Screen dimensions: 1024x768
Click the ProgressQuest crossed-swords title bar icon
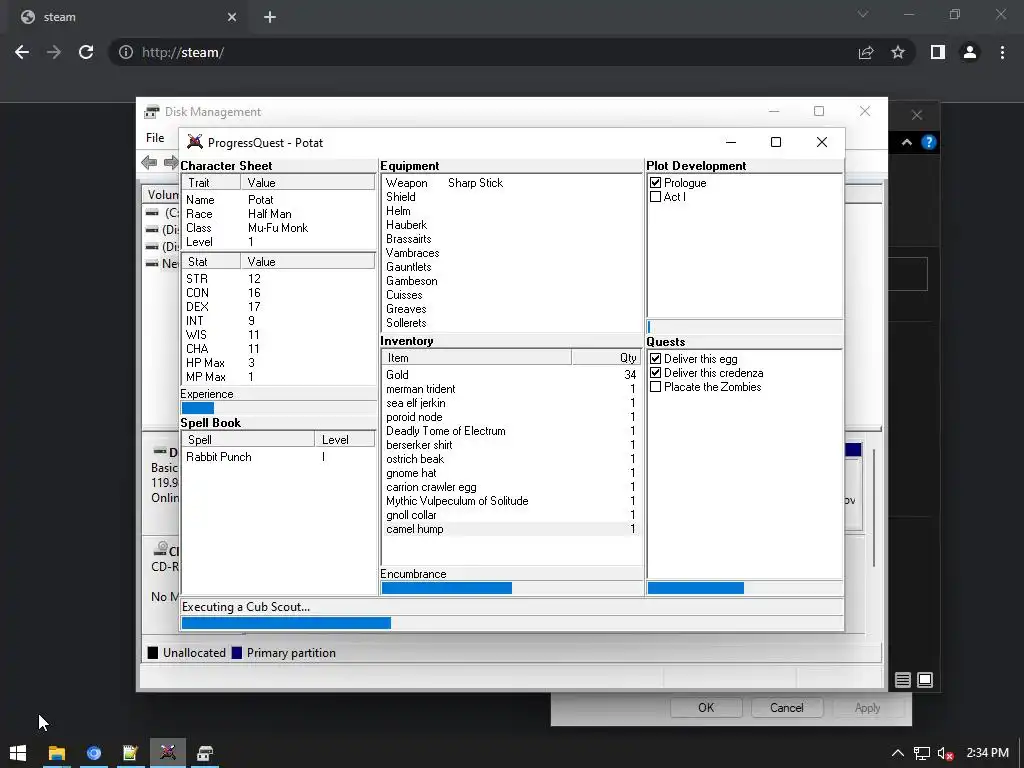[x=195, y=142]
